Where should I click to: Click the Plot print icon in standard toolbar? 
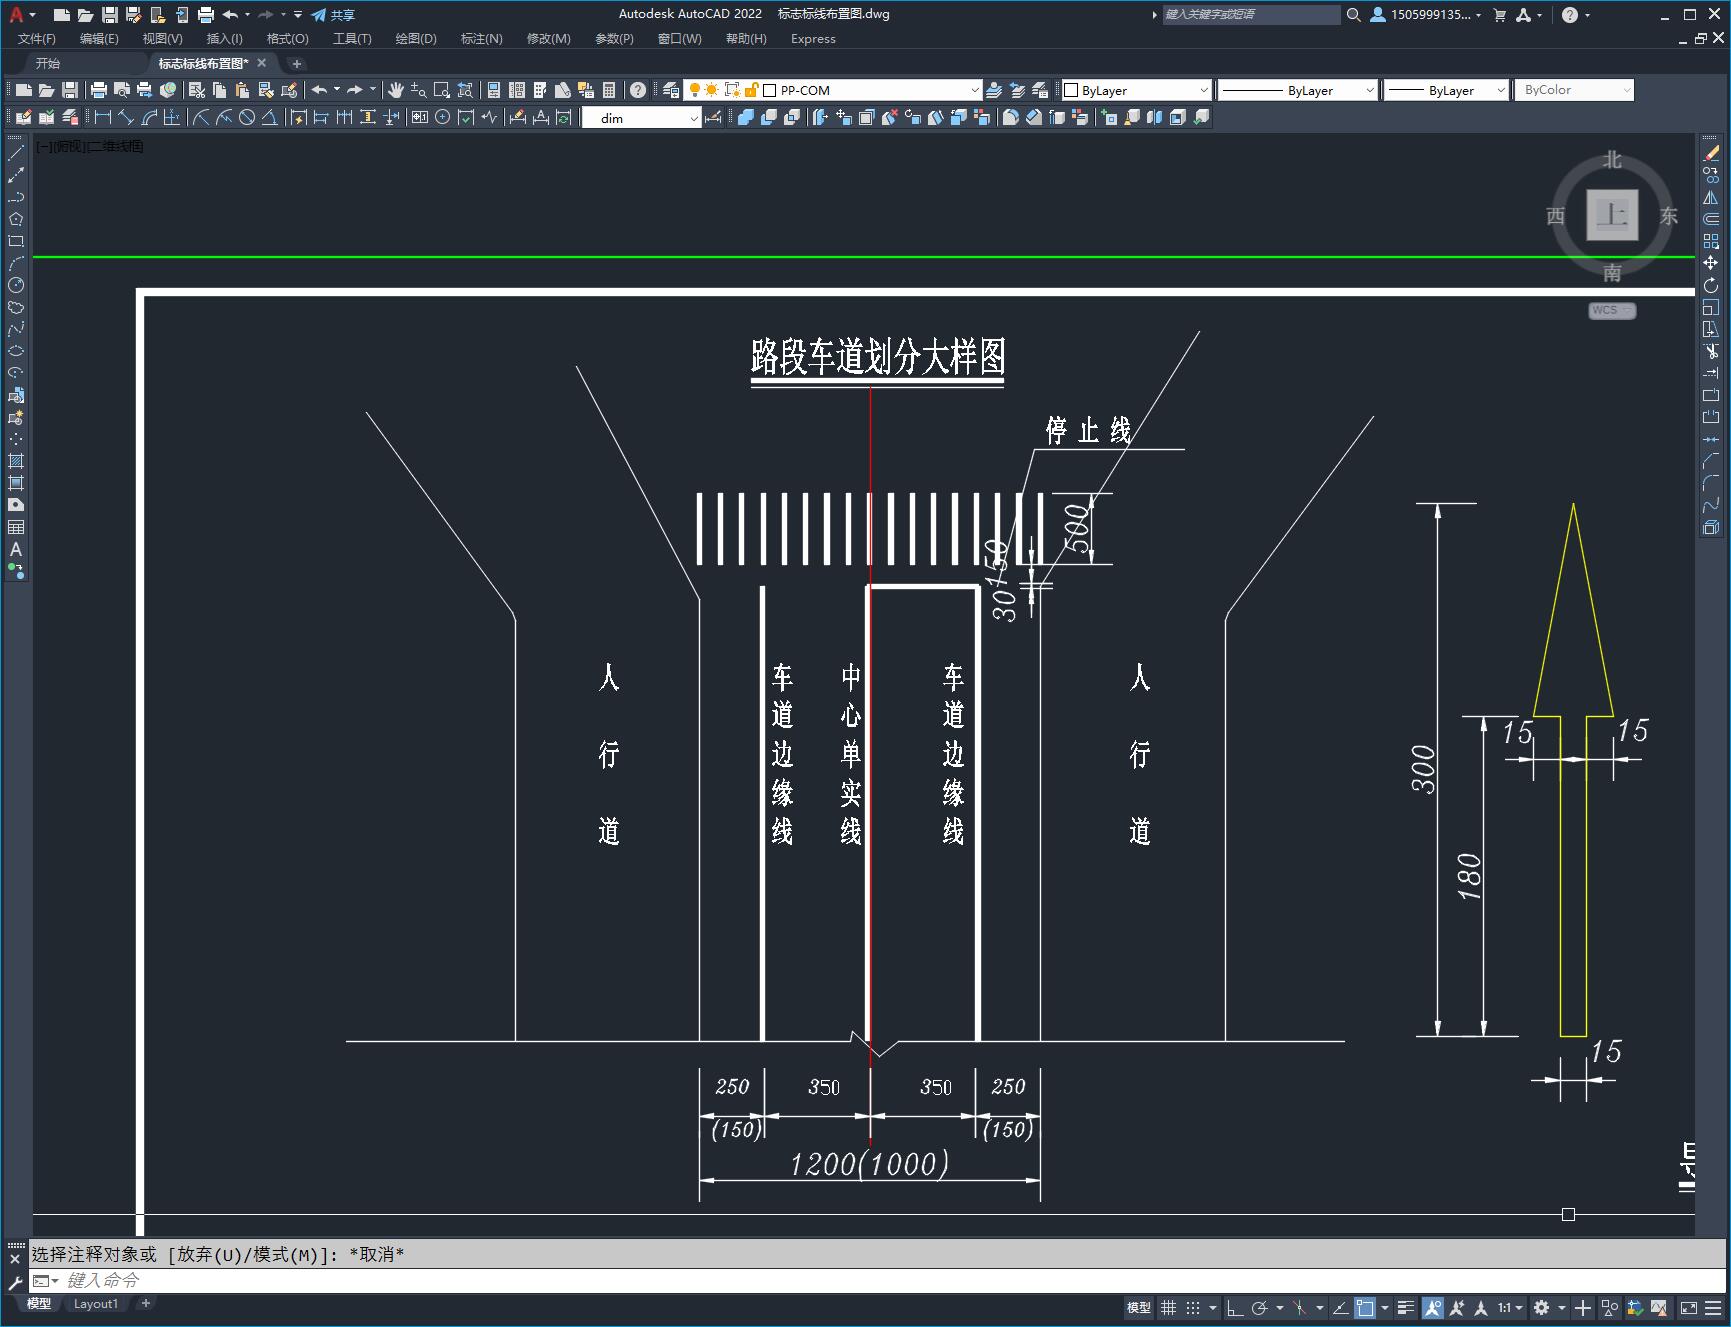(x=98, y=90)
